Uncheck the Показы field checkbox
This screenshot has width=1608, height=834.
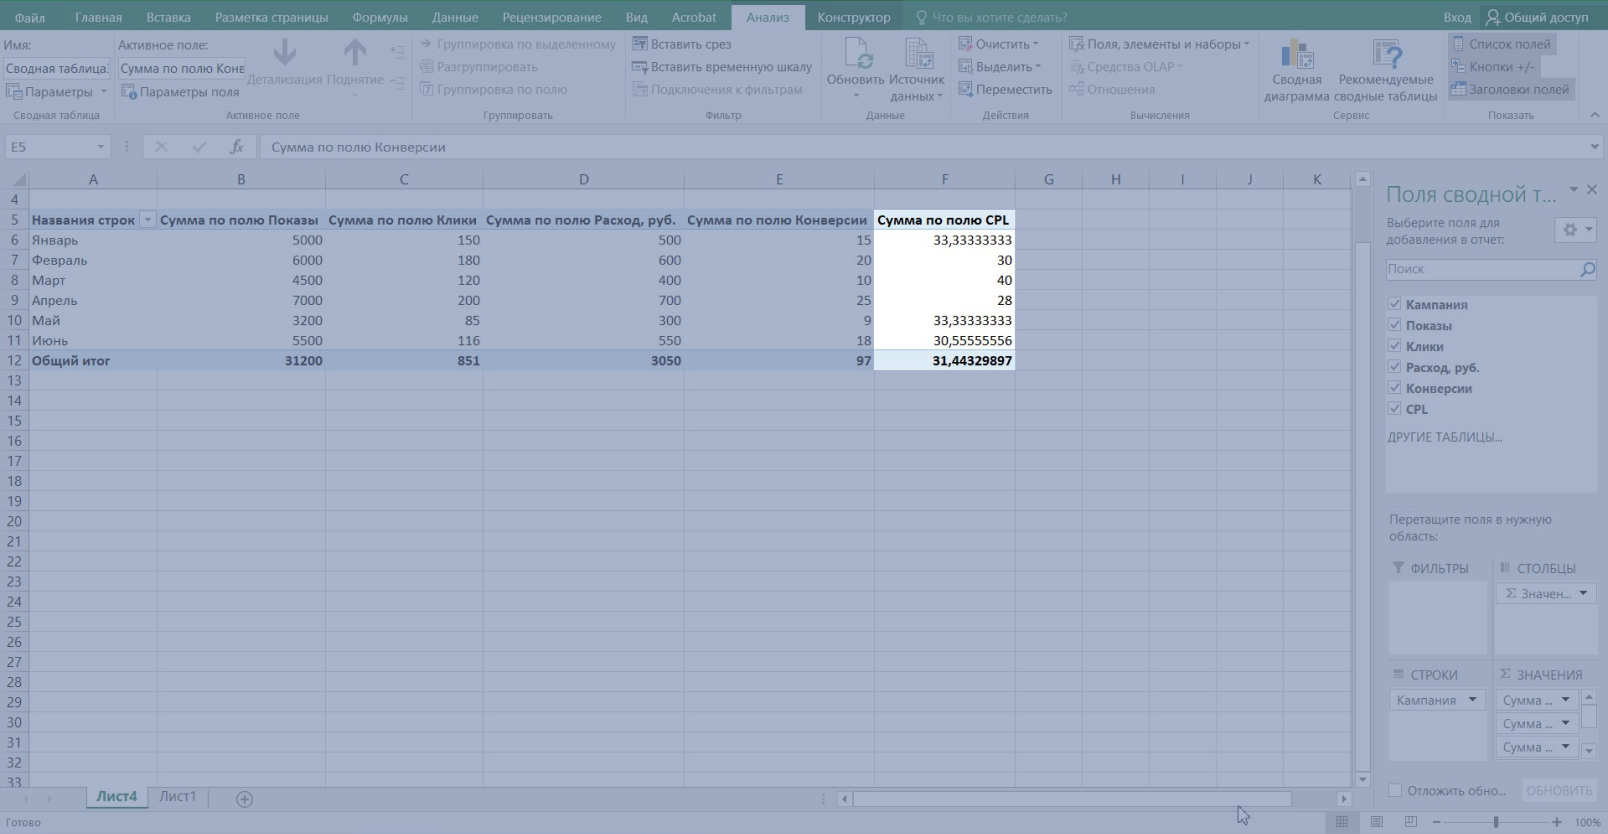(x=1395, y=325)
